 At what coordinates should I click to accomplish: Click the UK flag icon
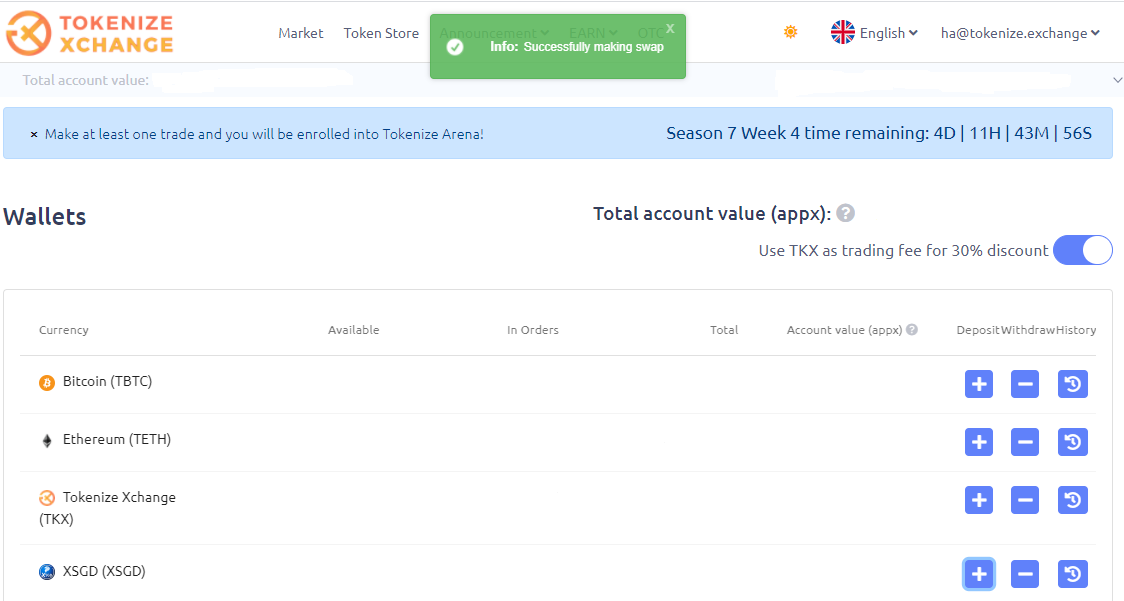pyautogui.click(x=842, y=32)
